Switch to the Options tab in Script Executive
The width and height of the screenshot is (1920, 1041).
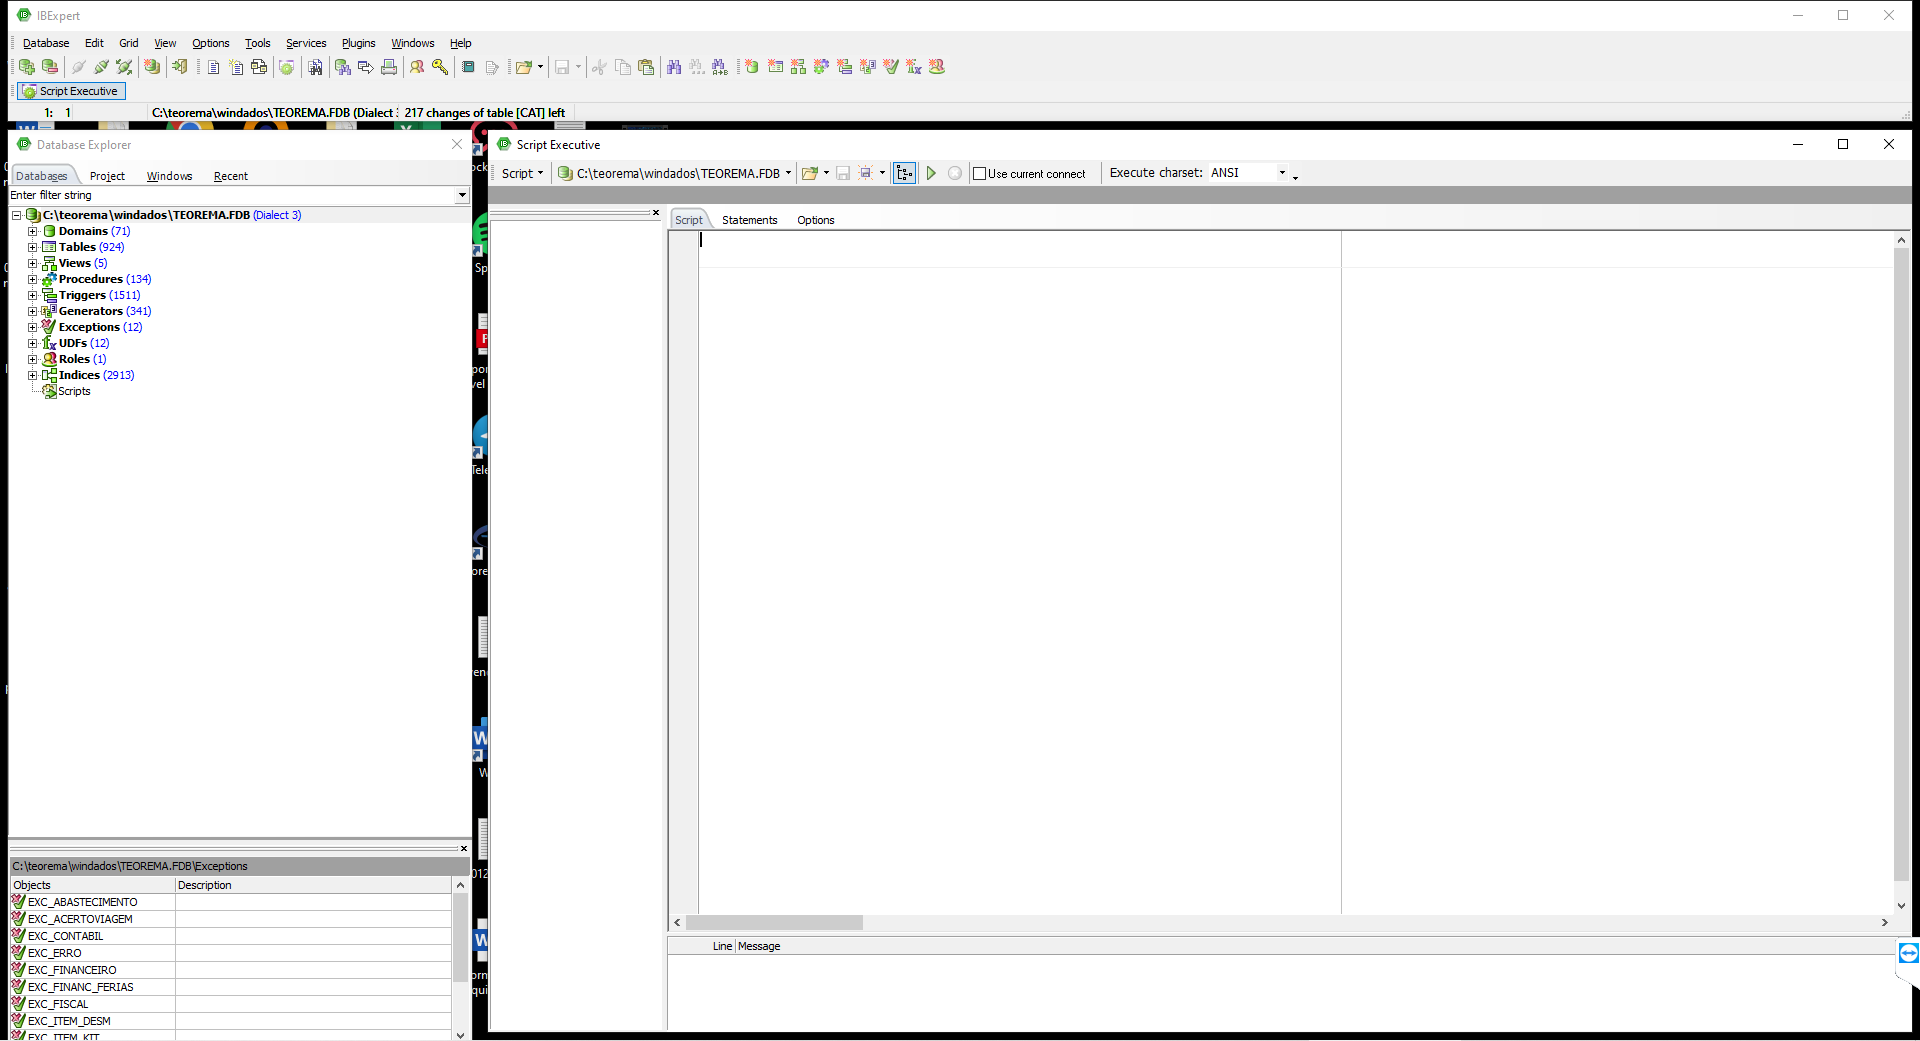[x=815, y=220]
